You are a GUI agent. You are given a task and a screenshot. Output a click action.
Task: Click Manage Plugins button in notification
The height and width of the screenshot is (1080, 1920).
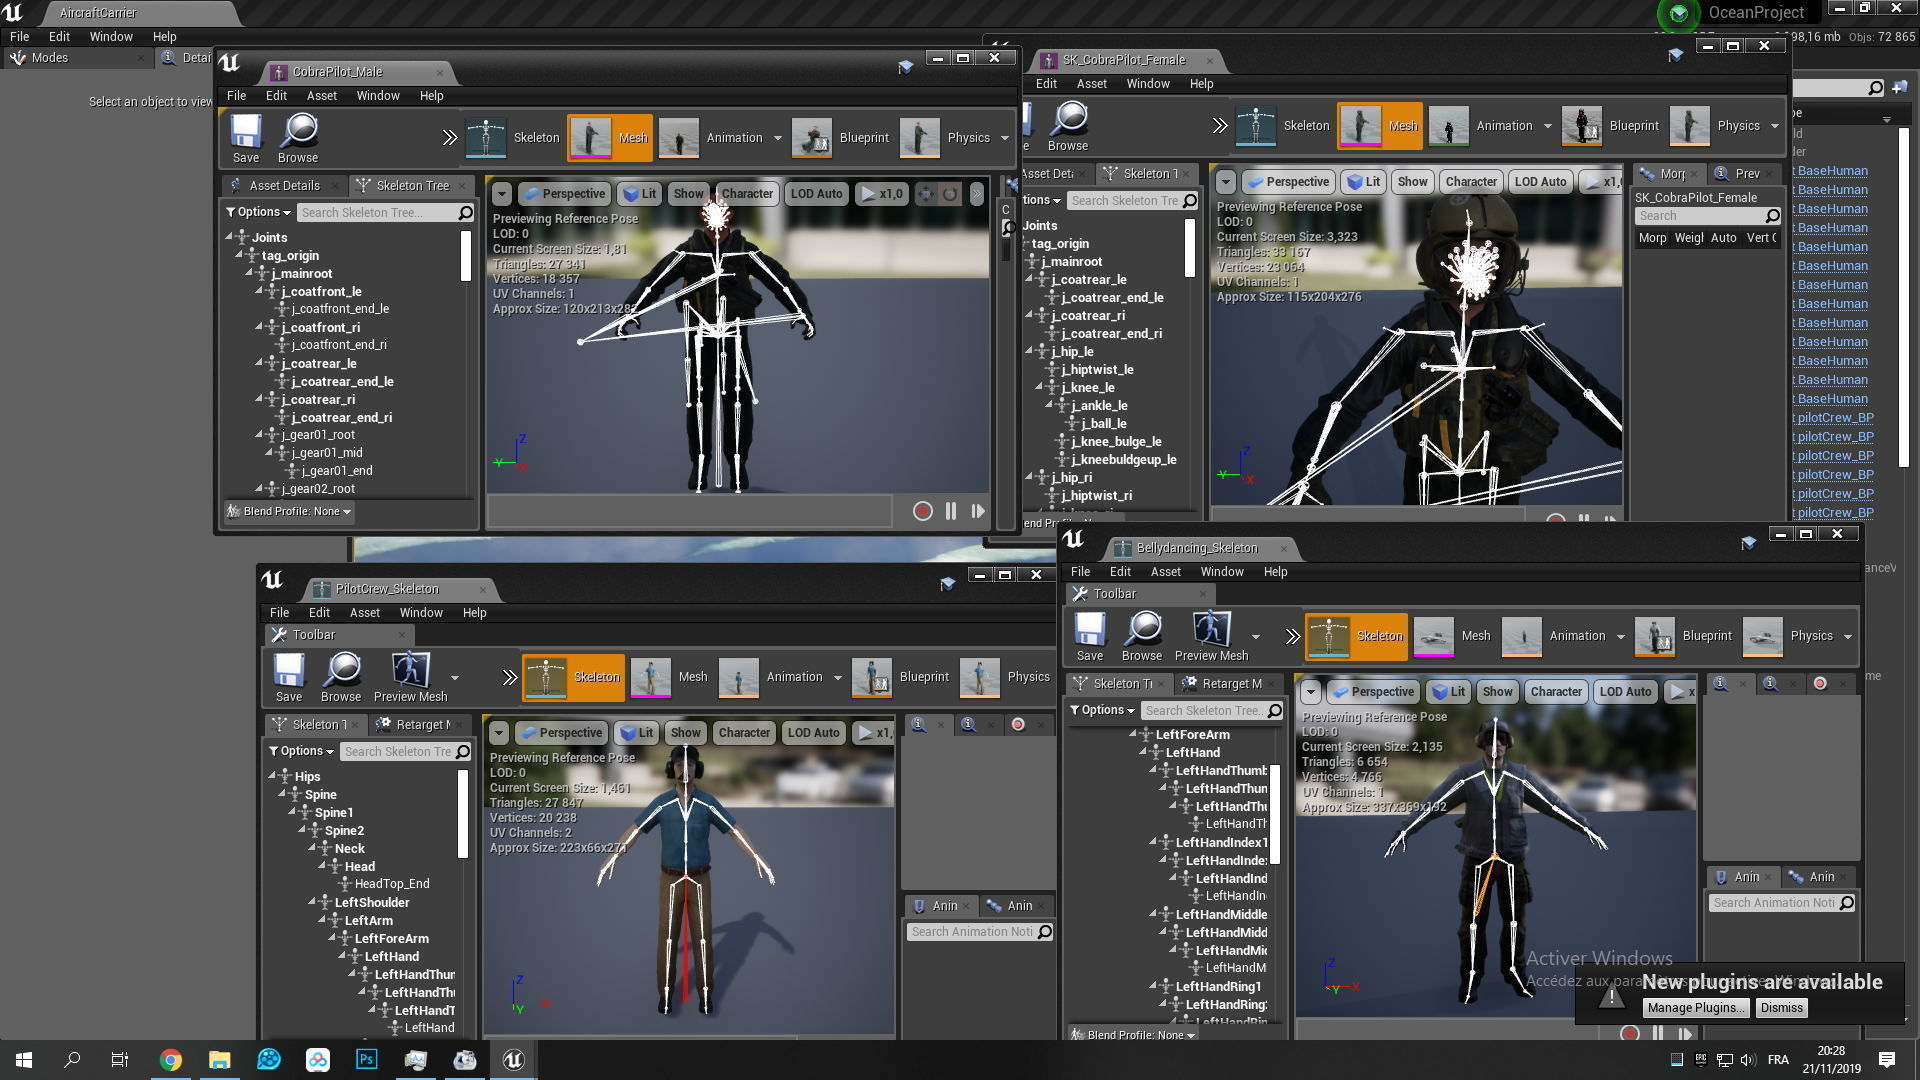click(x=1695, y=1008)
